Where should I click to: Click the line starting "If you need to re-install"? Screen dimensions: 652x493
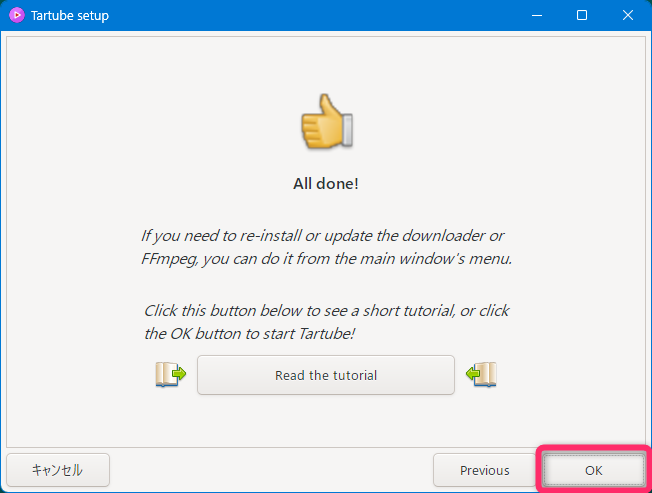(322, 236)
